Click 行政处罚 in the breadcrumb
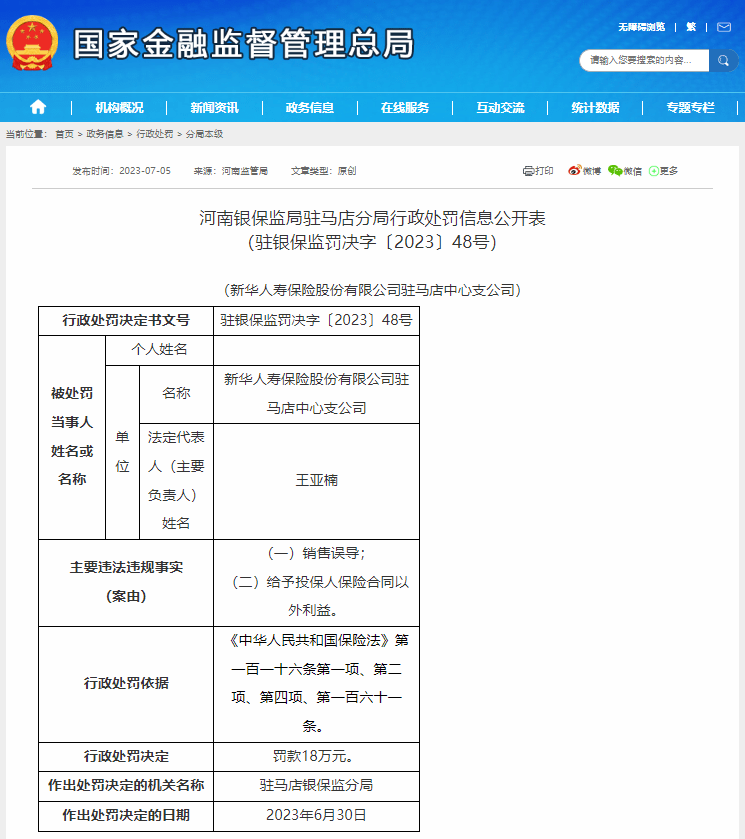Image resolution: width=745 pixels, height=839 pixels. click(x=155, y=134)
